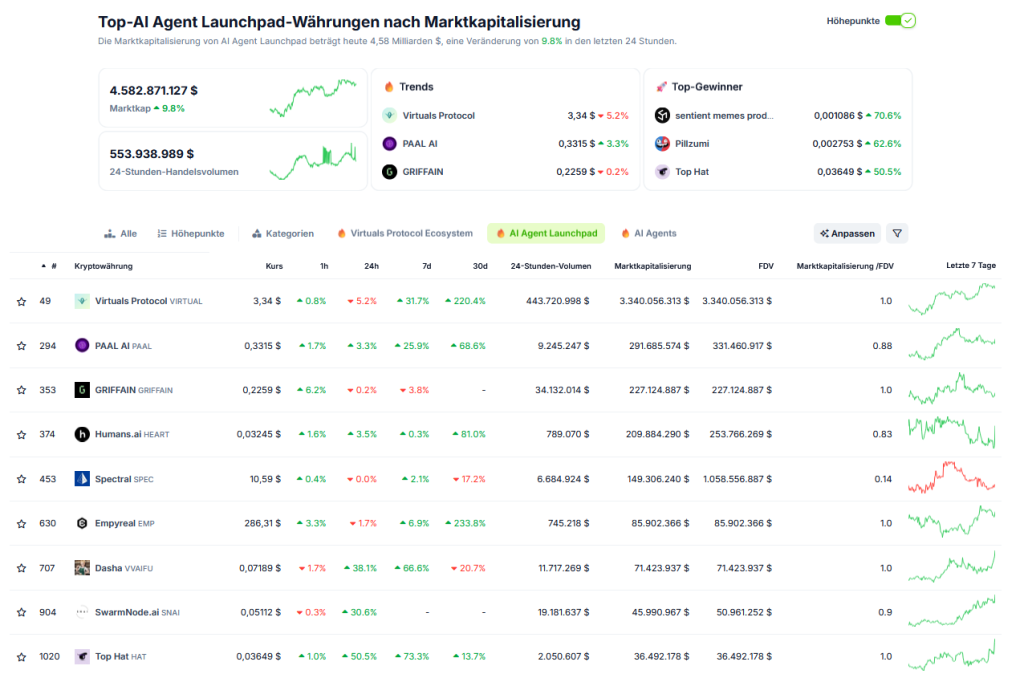Click the Top Hat logo in table row

coord(82,656)
